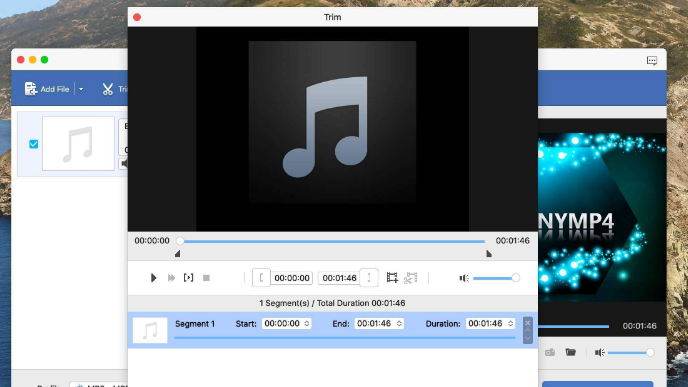Viewport: 688px width, 387px height.
Task: Click the 1 Segment(s) / Total Duration text
Action: click(332, 303)
